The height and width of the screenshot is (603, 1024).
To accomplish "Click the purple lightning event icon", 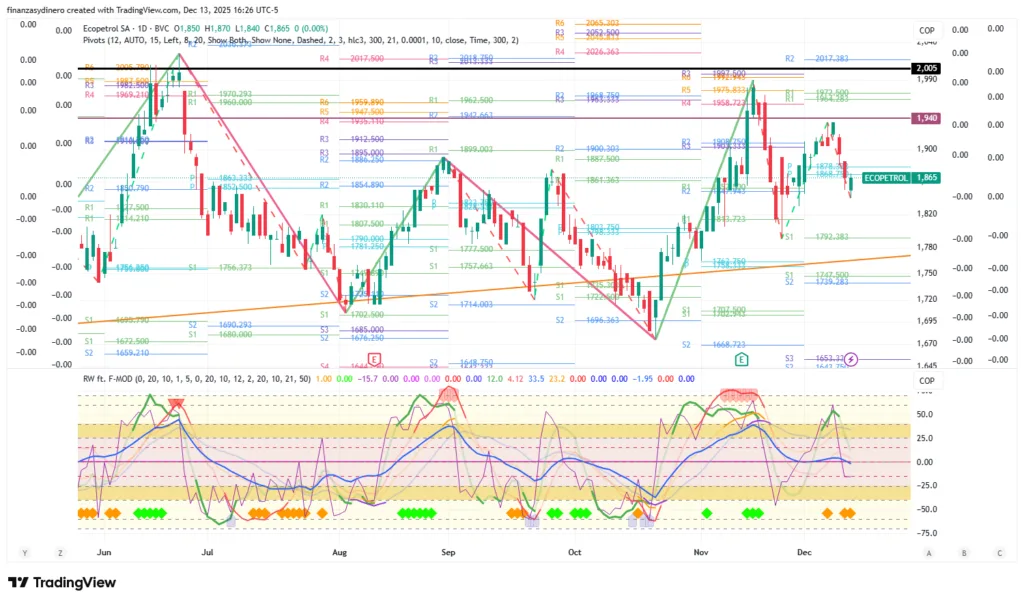I will 852,359.
